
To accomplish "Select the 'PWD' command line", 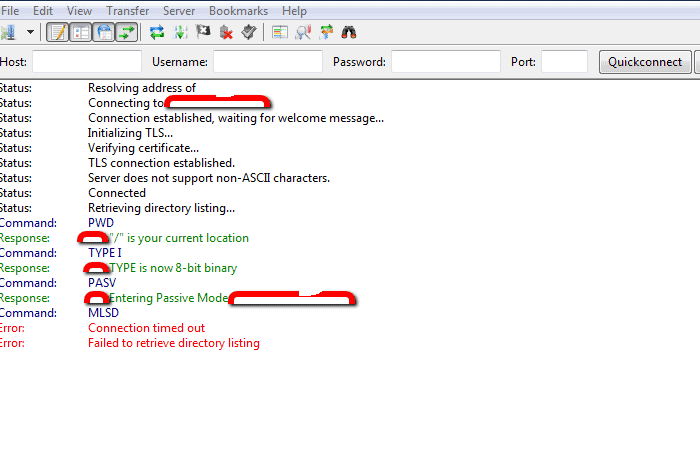I will [x=101, y=223].
